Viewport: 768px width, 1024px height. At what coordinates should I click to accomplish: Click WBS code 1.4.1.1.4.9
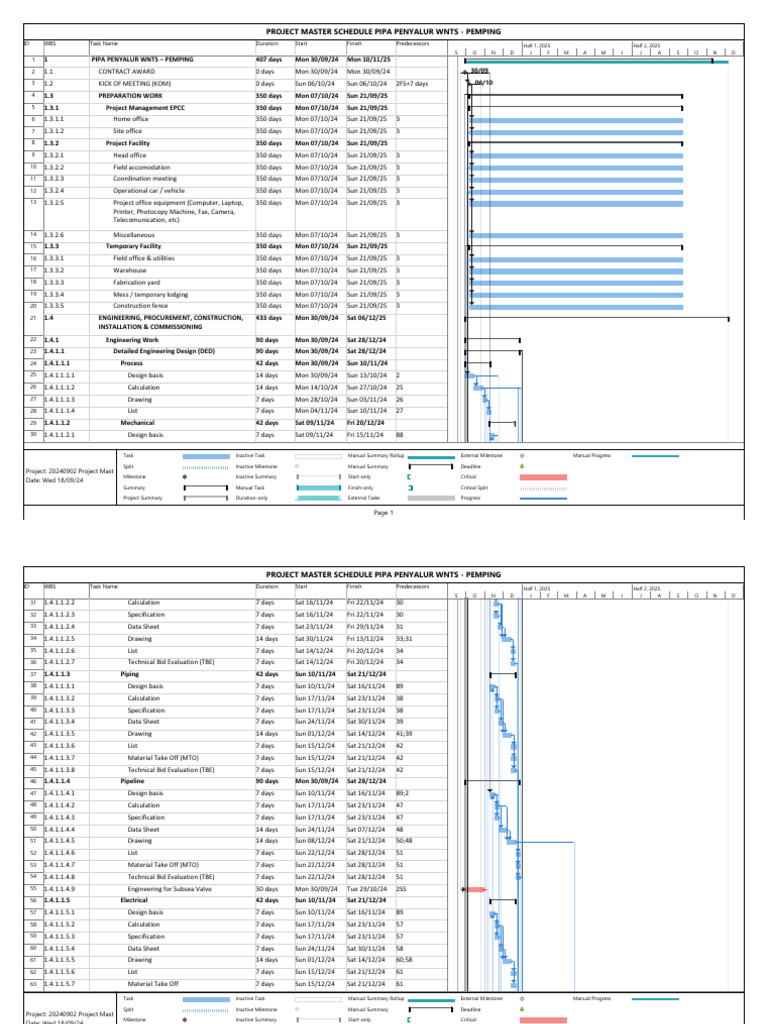coord(59,889)
